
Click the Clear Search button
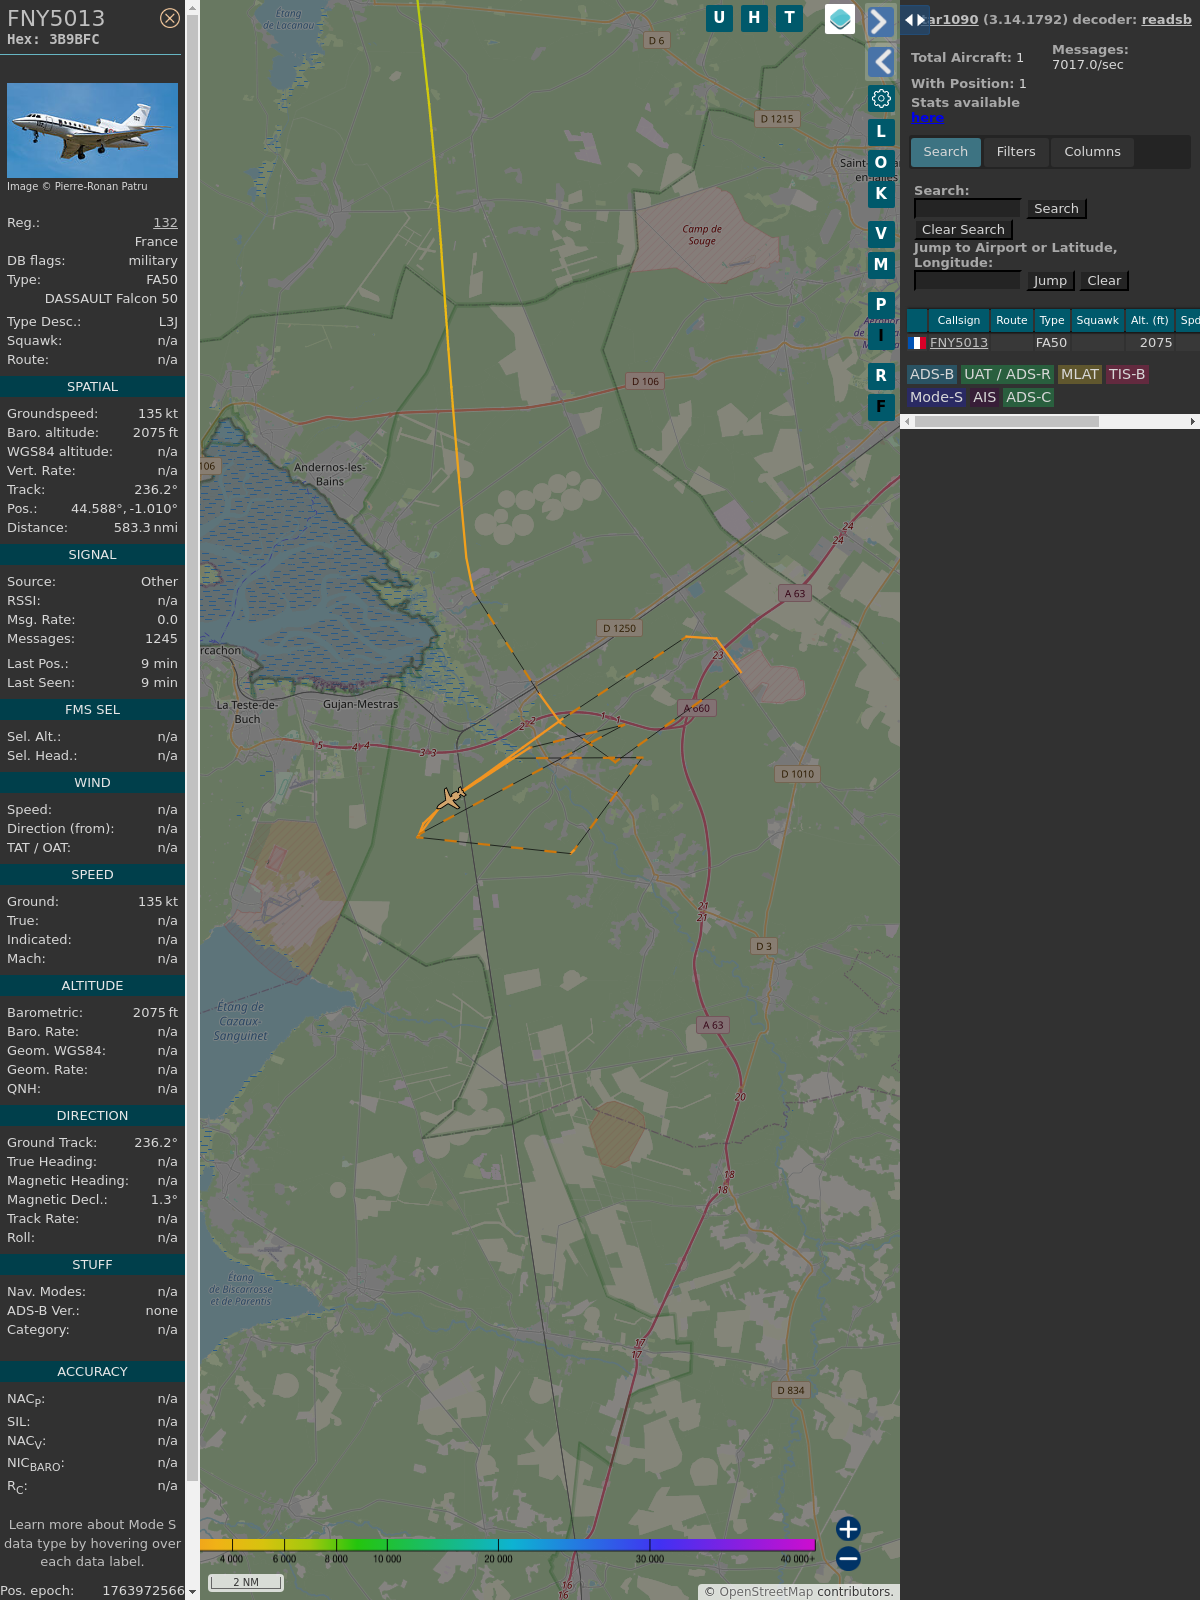[x=963, y=230]
